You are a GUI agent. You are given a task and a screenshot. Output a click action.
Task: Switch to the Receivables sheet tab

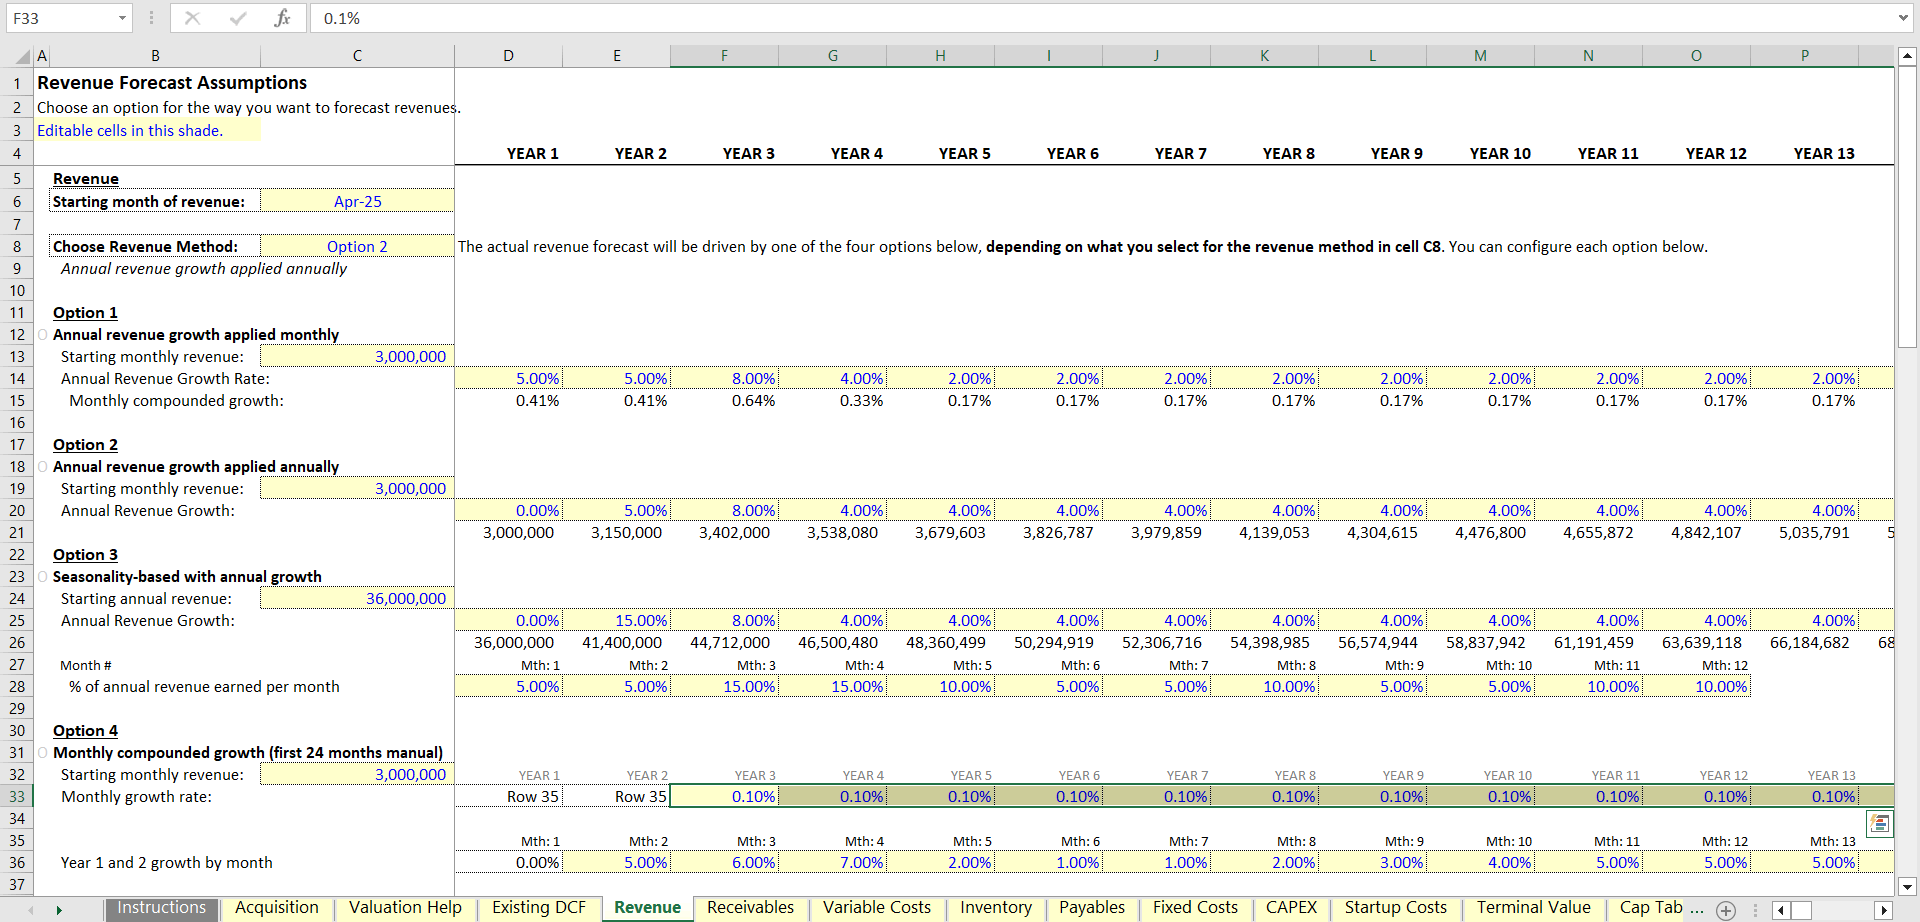[750, 908]
